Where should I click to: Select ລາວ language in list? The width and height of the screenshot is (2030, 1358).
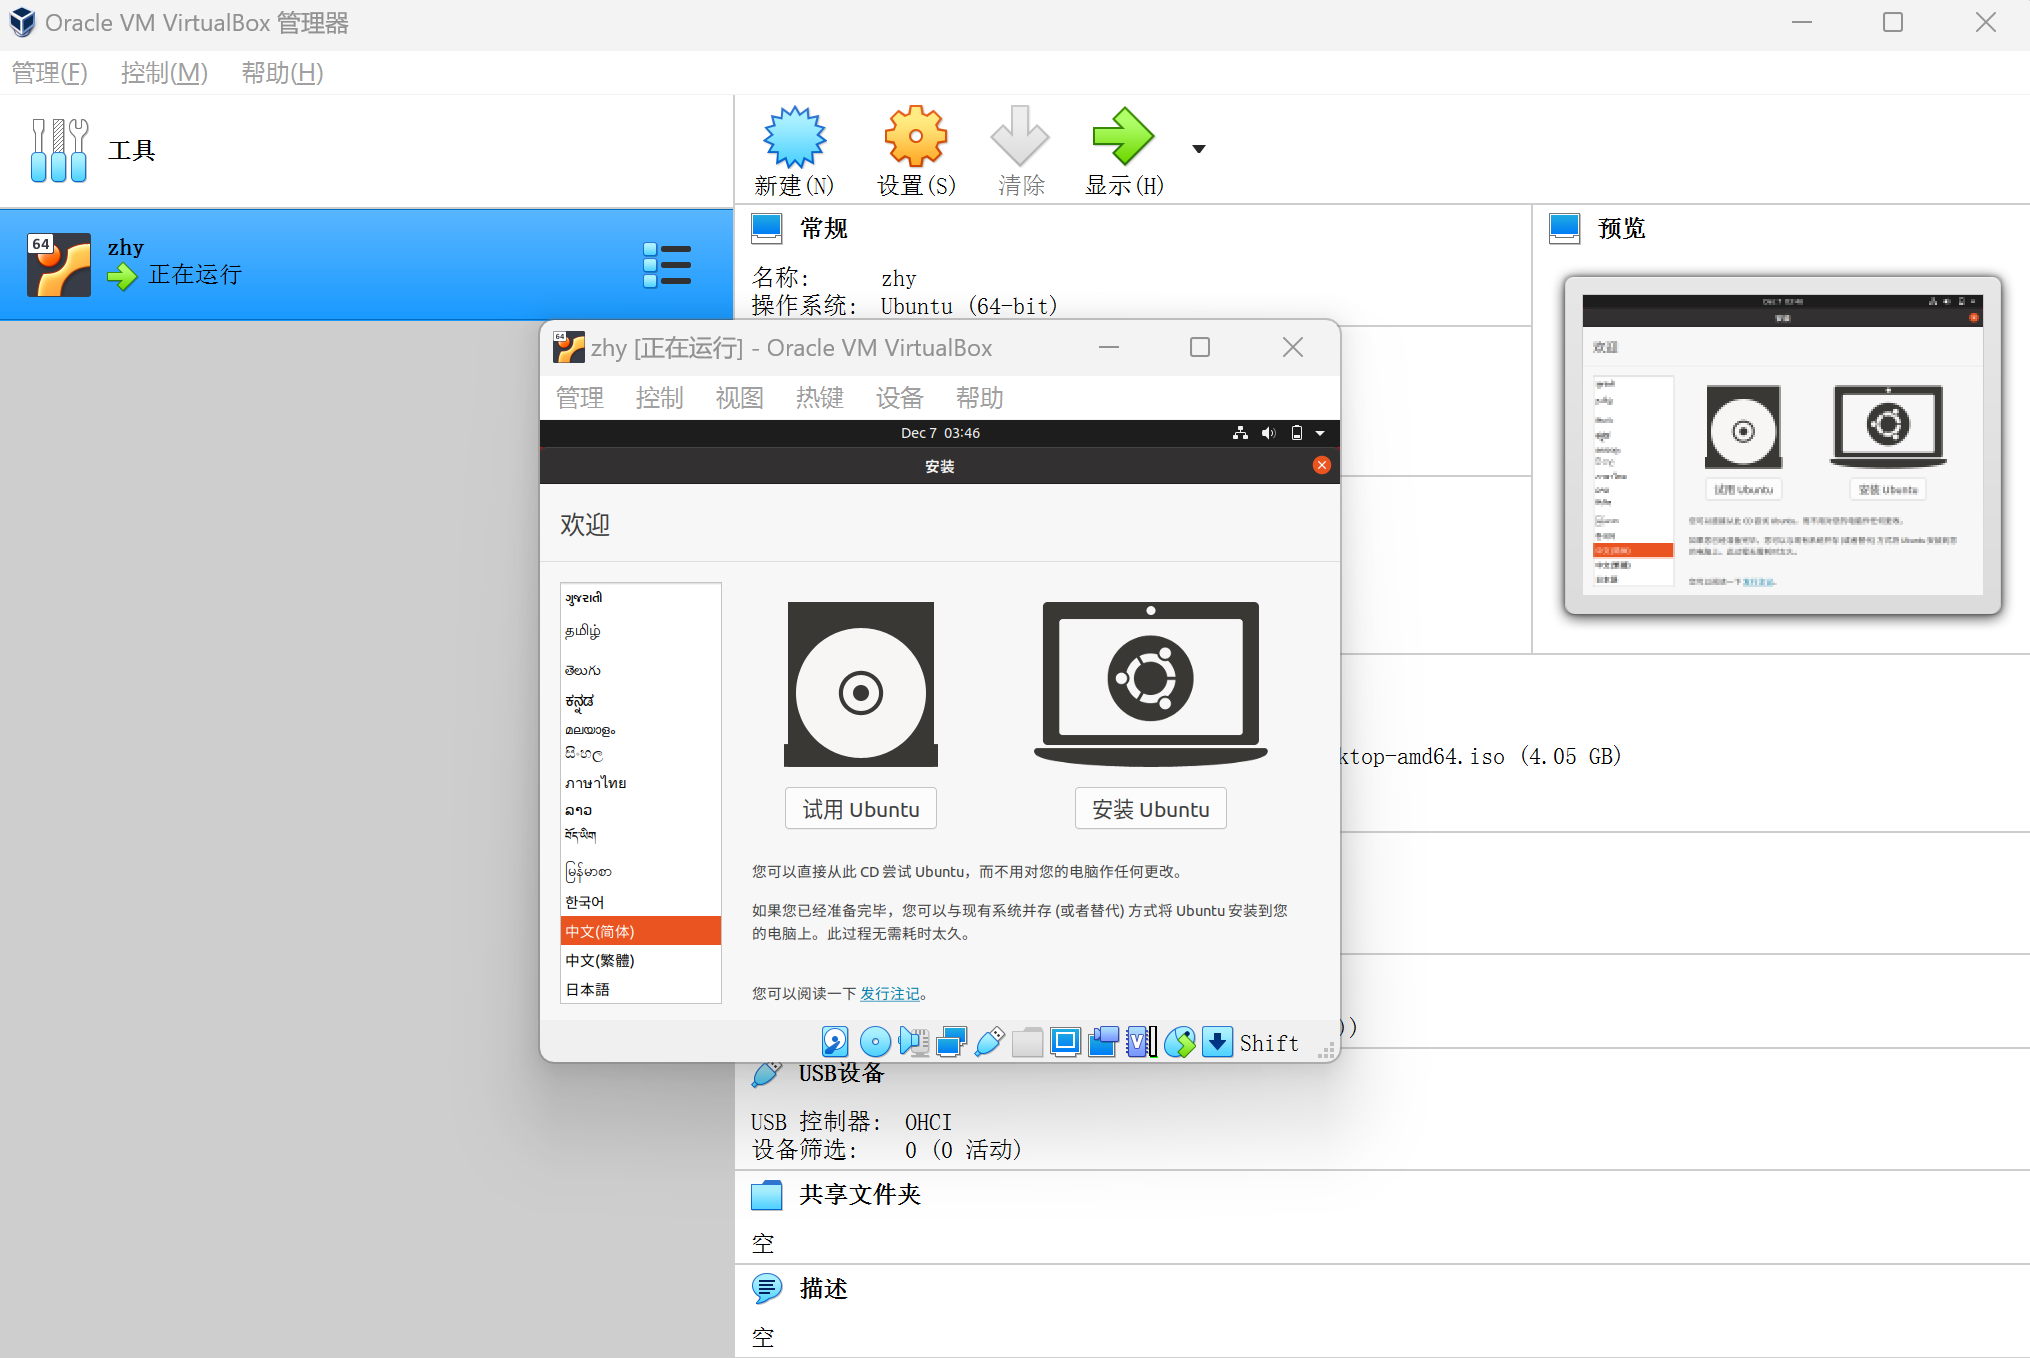pos(641,810)
